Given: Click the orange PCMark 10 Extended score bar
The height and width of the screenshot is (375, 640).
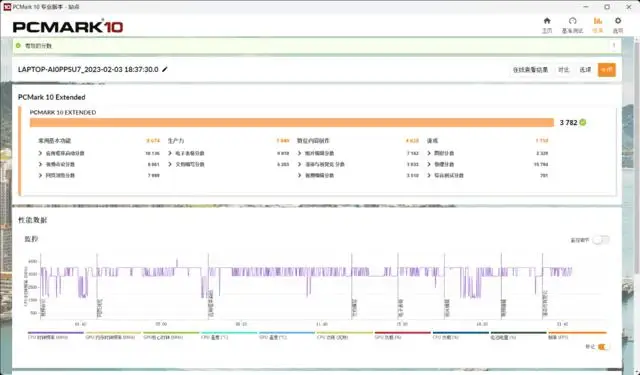Looking at the screenshot, I should pyautogui.click(x=291, y=122).
